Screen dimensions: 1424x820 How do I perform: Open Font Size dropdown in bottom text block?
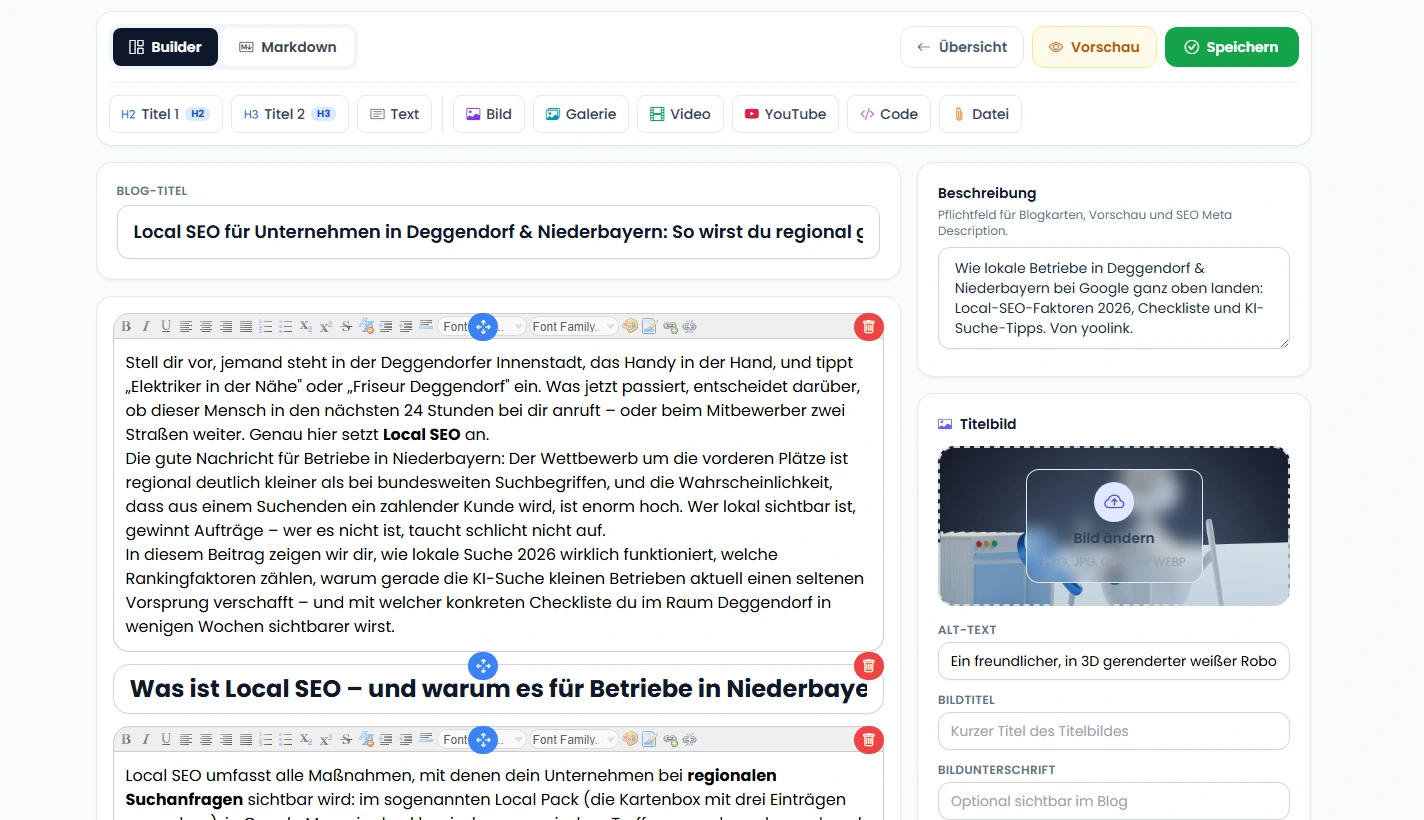tap(513, 739)
